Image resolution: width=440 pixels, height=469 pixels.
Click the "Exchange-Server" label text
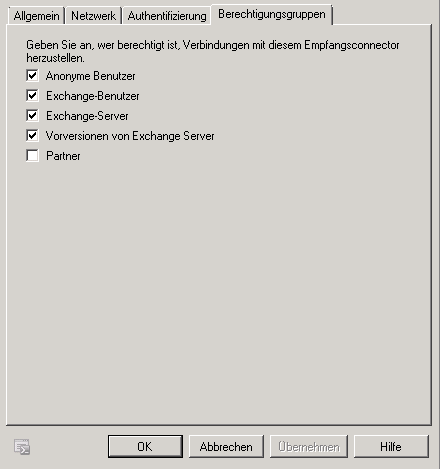[87, 116]
